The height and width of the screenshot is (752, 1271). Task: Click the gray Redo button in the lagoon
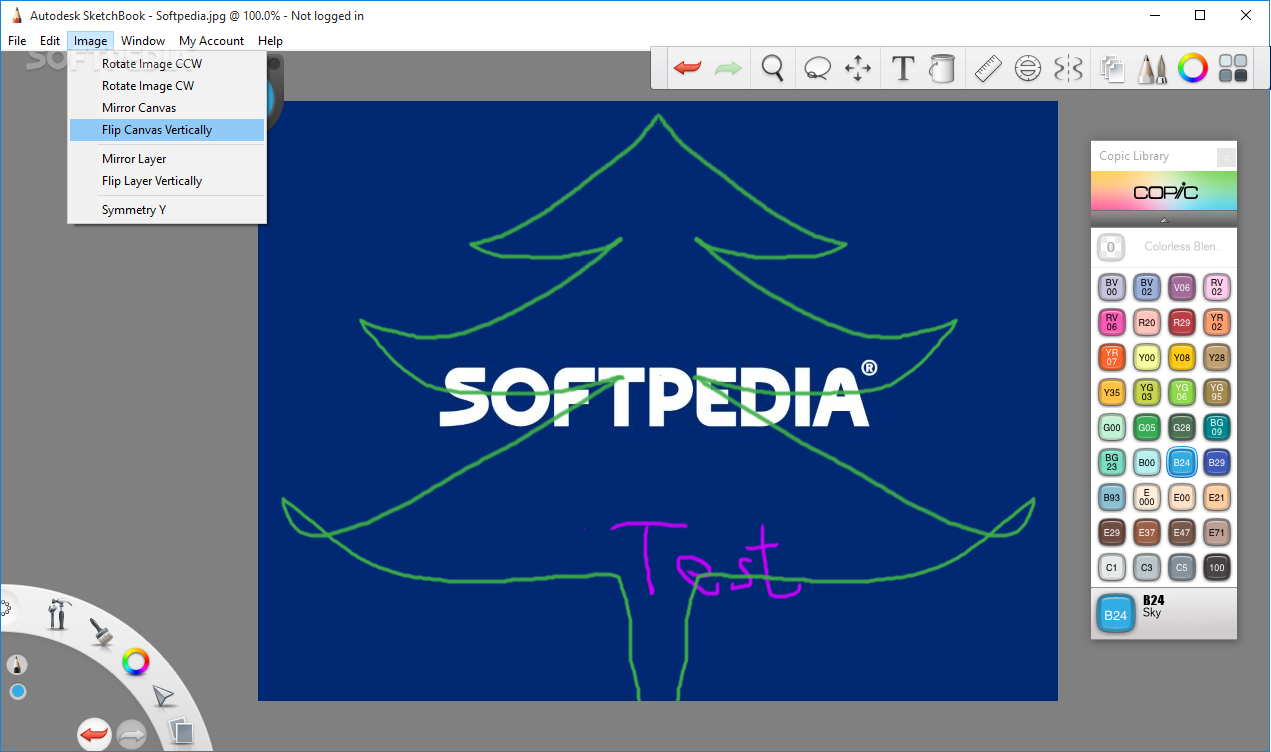(132, 735)
